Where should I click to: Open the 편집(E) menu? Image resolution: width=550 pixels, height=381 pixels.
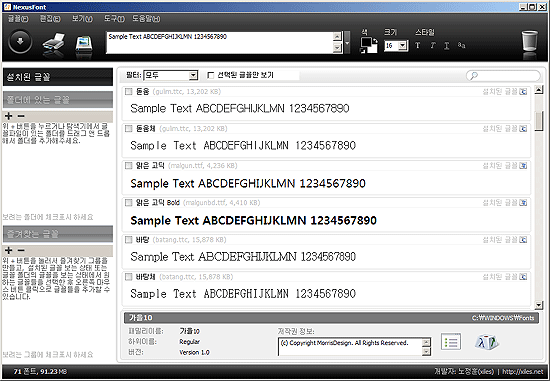click(50, 19)
